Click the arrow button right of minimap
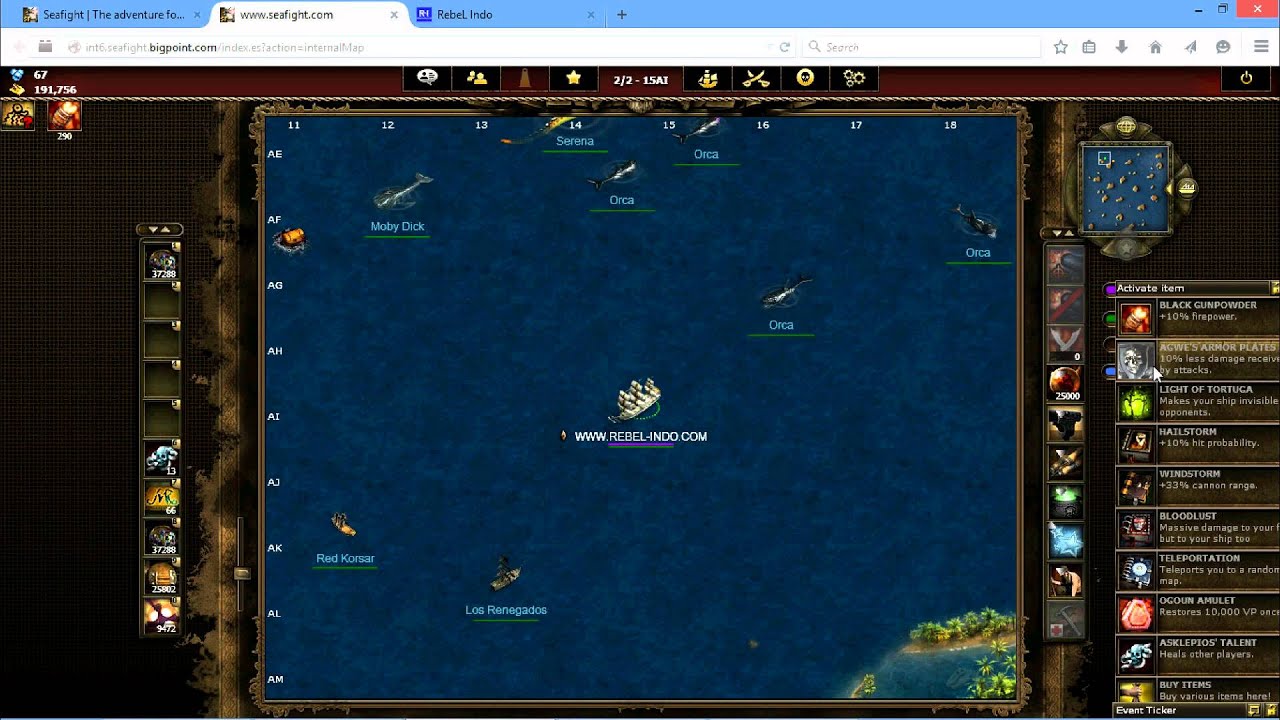 [1187, 187]
